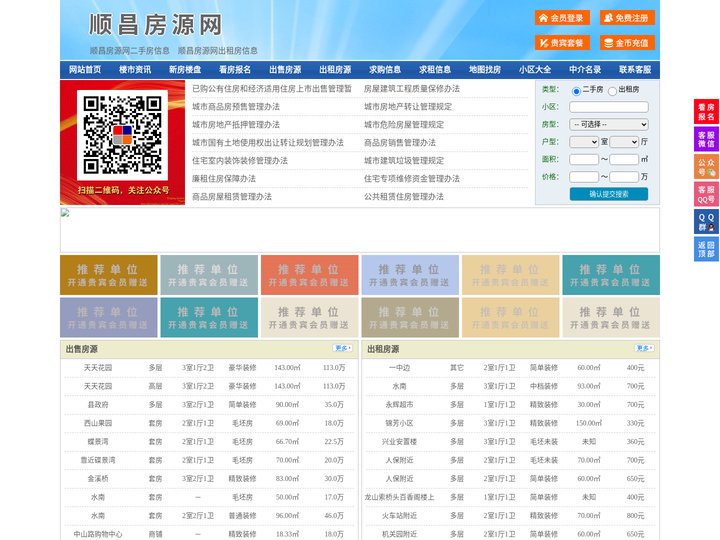The image size is (720, 540).
Task: Open the 城市危险房屋管理规定 link
Action: (x=404, y=125)
